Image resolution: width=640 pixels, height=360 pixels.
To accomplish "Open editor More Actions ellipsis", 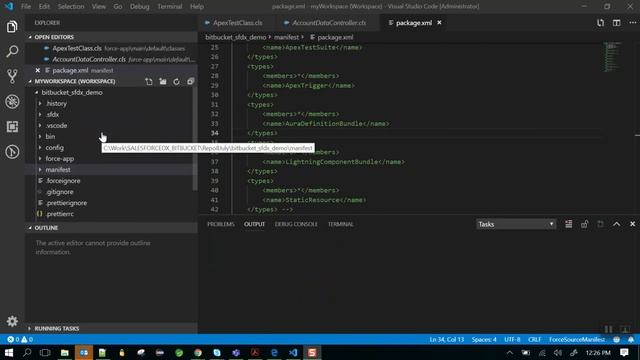I will tap(632, 23).
